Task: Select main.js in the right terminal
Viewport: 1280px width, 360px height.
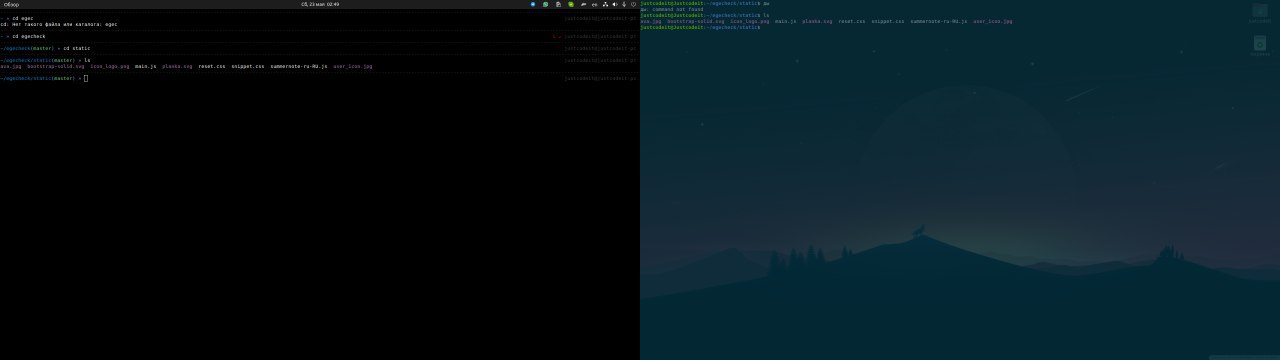Action: 786,21
